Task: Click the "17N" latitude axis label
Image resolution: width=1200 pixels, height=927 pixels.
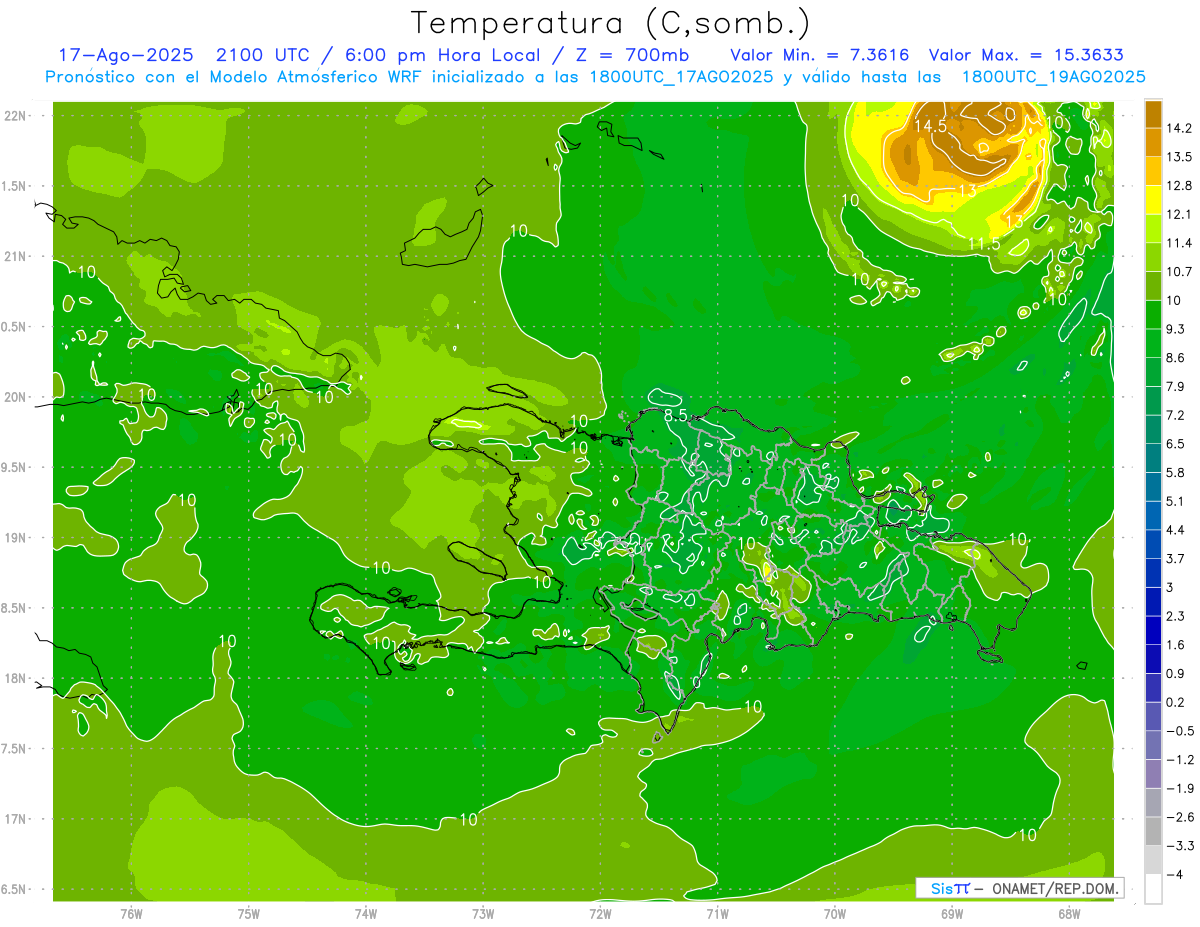Action: (14, 819)
